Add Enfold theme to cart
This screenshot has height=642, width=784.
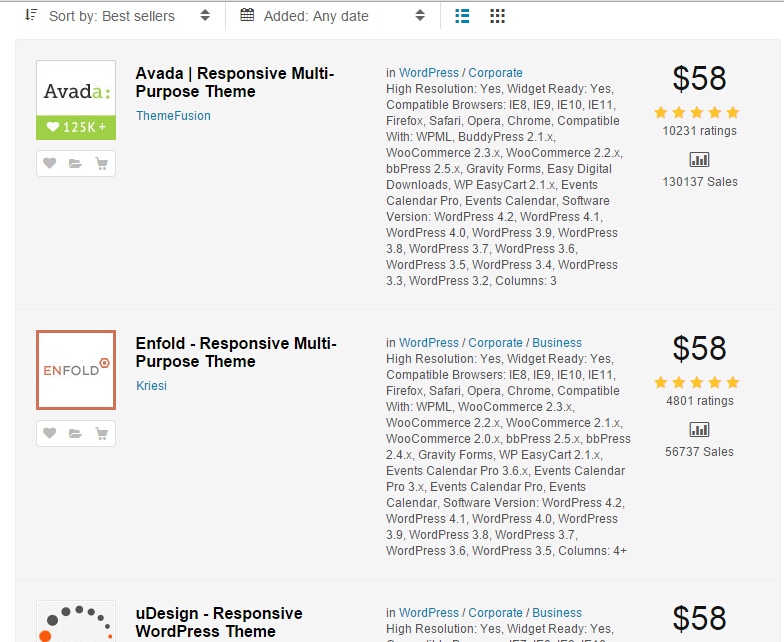pyautogui.click(x=101, y=434)
